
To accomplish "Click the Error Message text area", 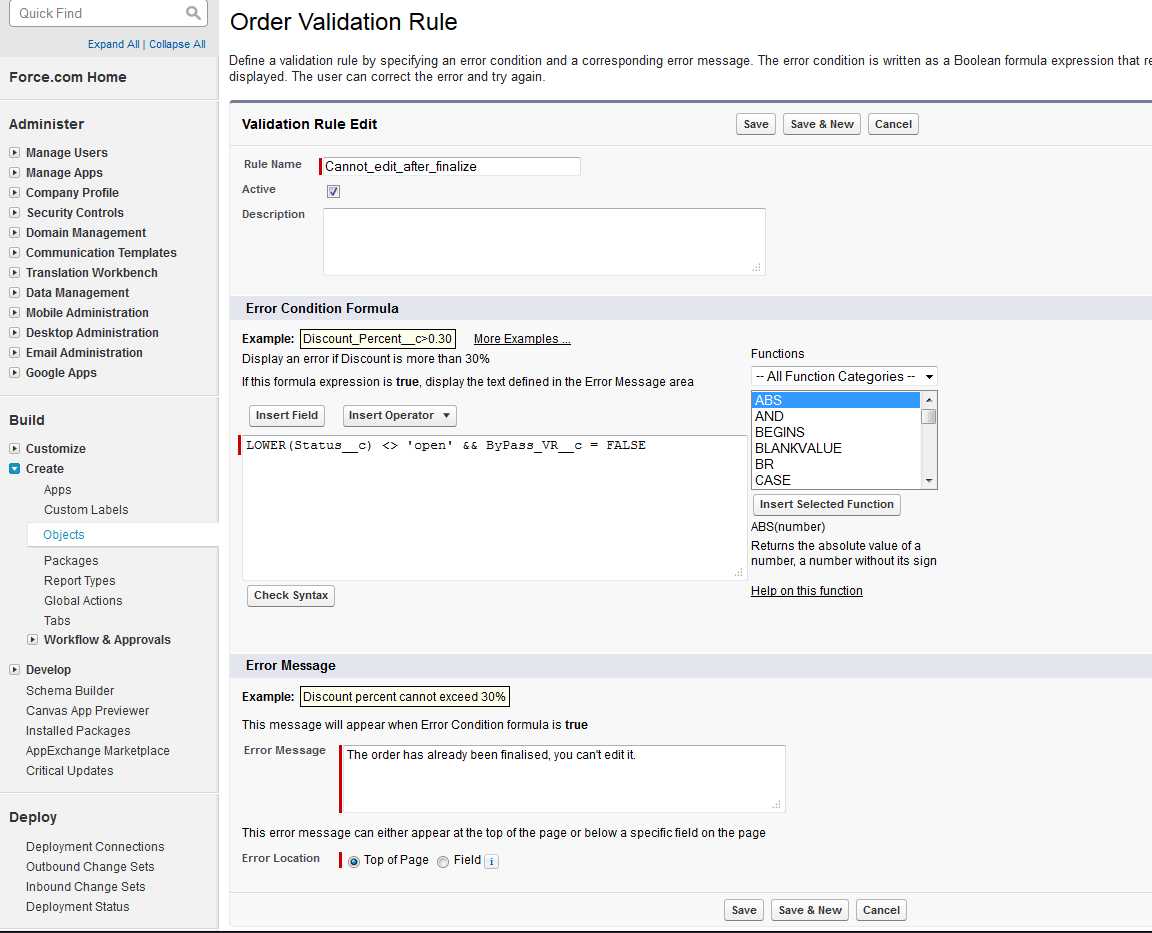I will 564,779.
